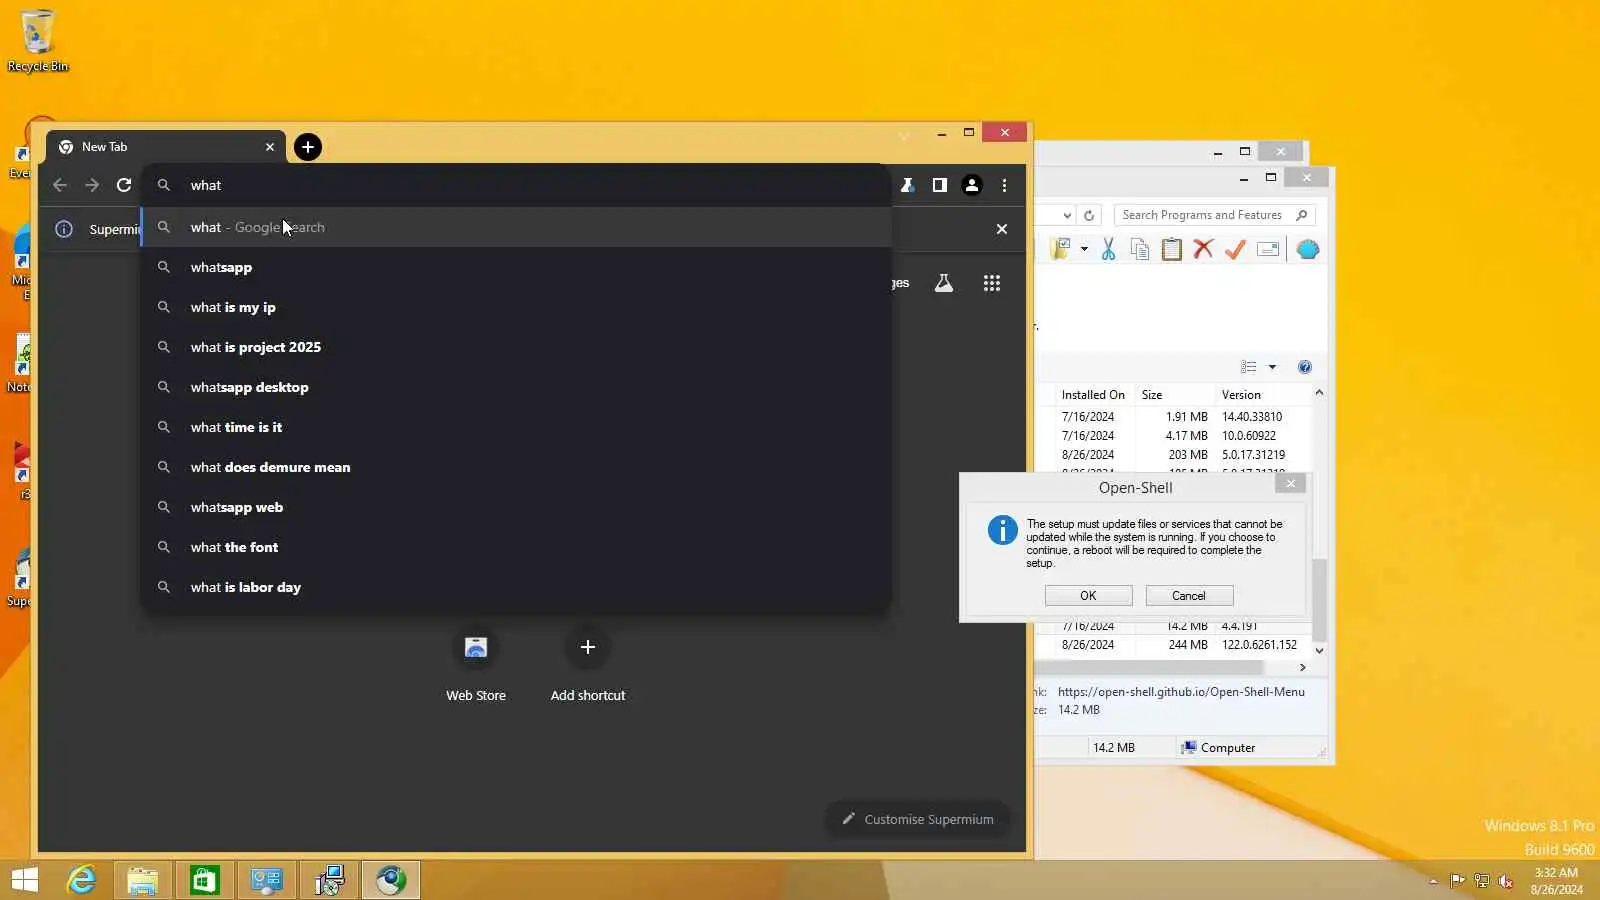The width and height of the screenshot is (1600, 900).
Task: Open the labs flask icon in toolbar
Action: coord(908,185)
